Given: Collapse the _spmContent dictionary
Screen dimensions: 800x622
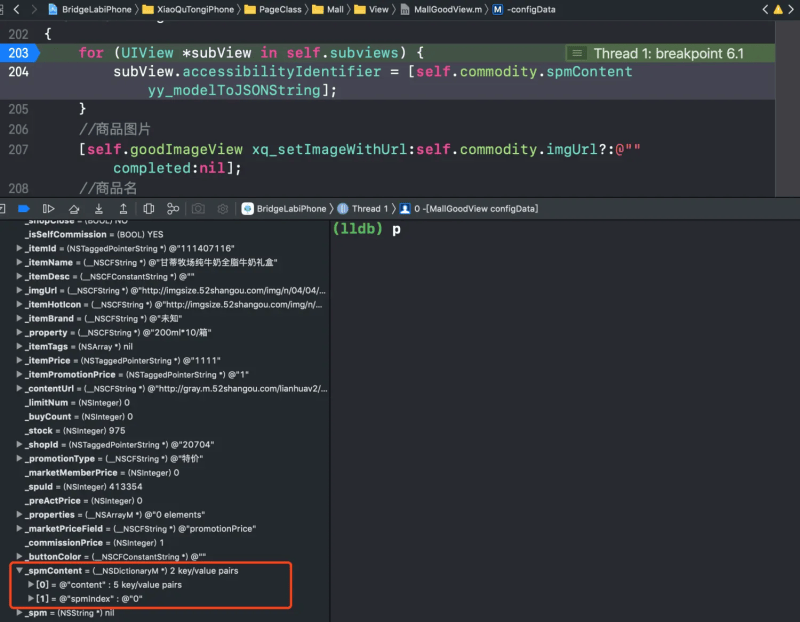Looking at the screenshot, I should click(x=20, y=570).
